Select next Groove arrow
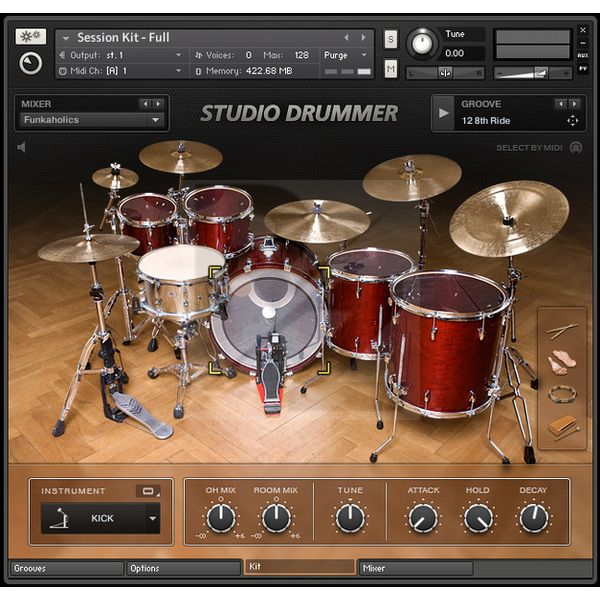 click(x=574, y=104)
